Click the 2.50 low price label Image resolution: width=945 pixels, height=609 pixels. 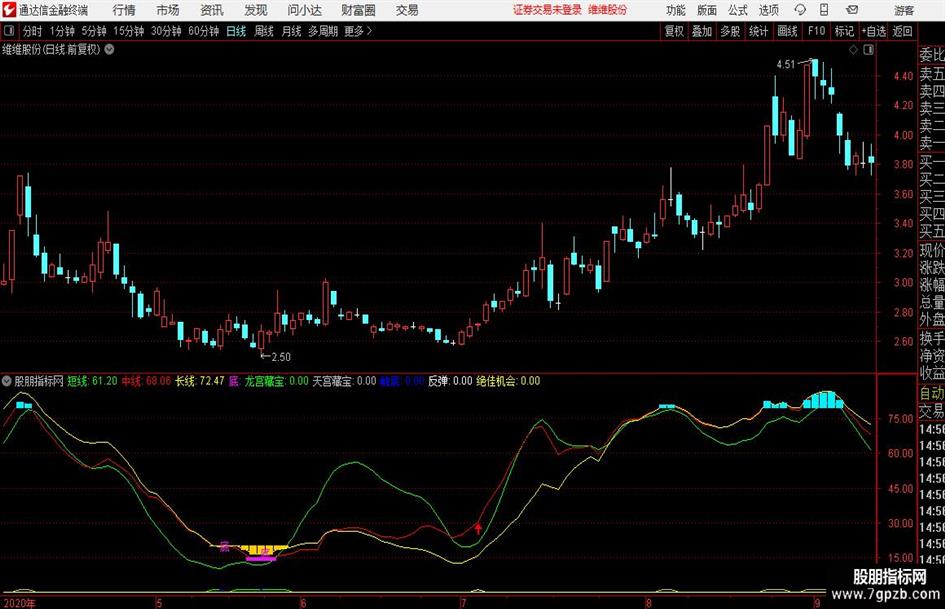(x=281, y=357)
